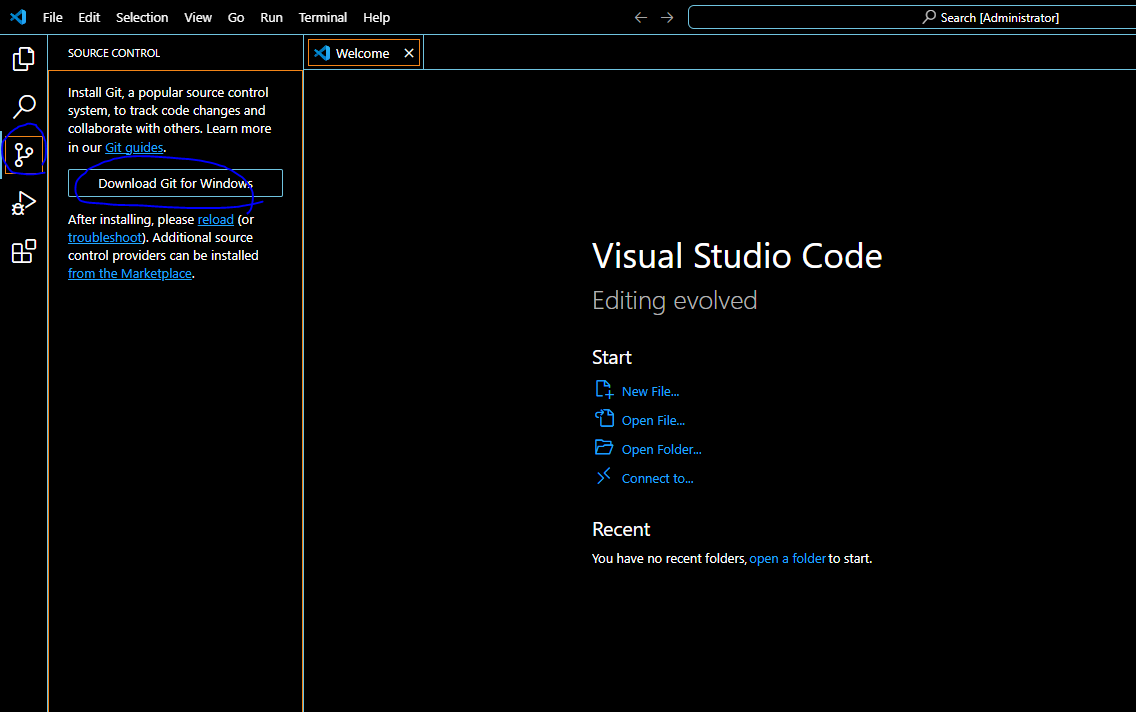This screenshot has width=1136, height=712.
Task: Open the Run menu
Action: [272, 17]
